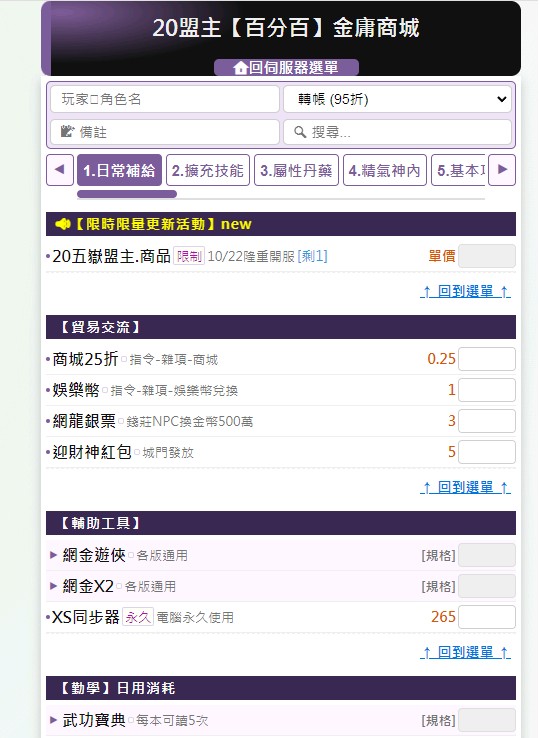
Task: Click the price 265 of XS同步器
Action: pos(443,617)
